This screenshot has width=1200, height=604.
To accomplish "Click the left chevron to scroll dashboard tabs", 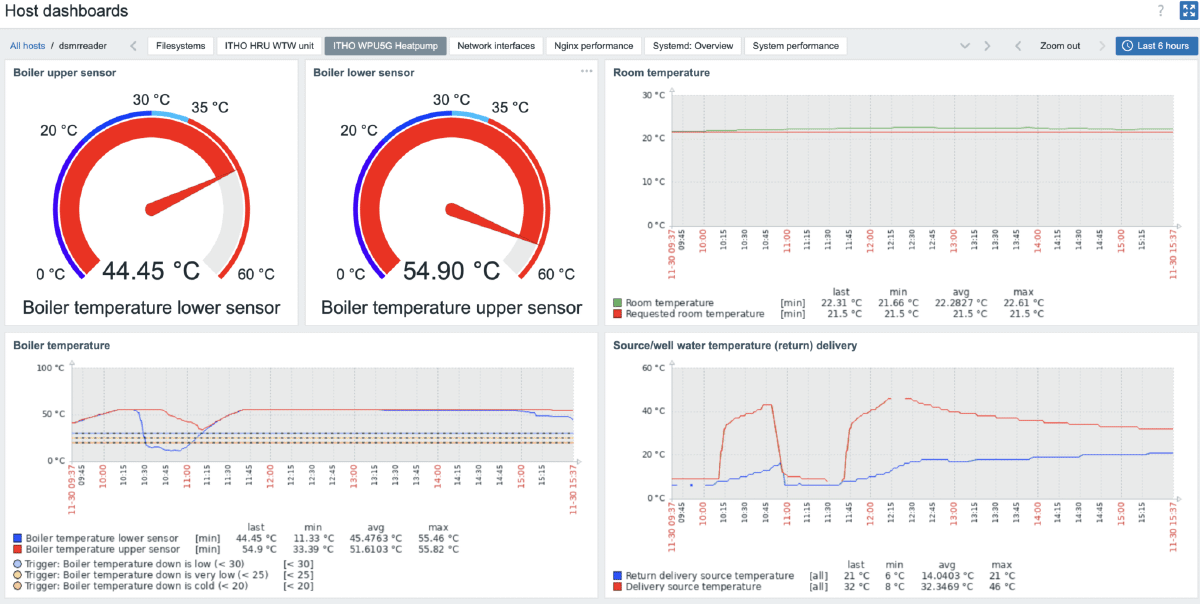I will click(x=131, y=45).
